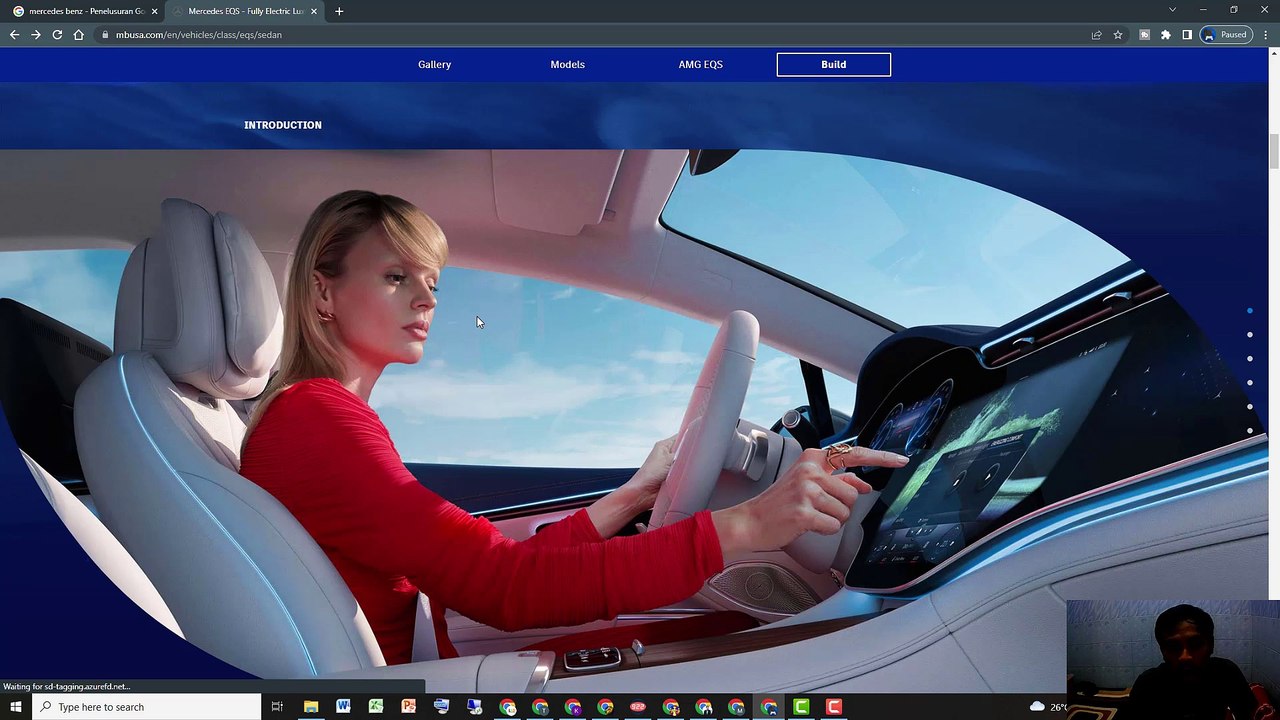Close the Mercedes EQS tab

click(x=313, y=11)
